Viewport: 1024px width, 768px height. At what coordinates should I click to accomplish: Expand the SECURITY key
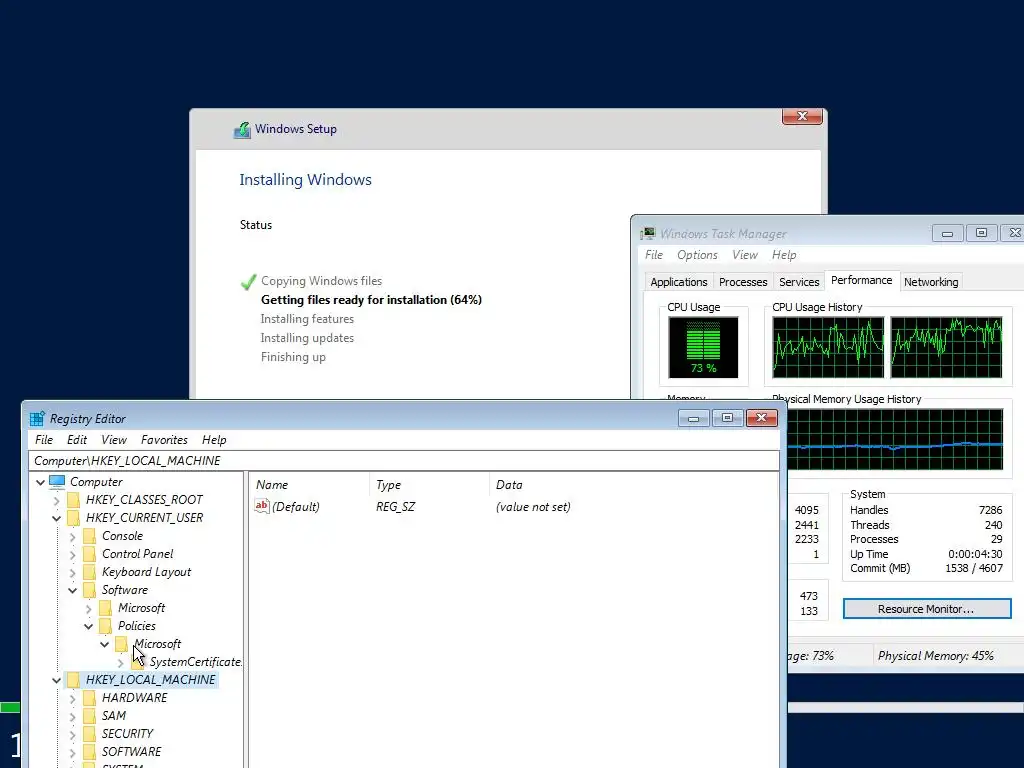tap(72, 734)
